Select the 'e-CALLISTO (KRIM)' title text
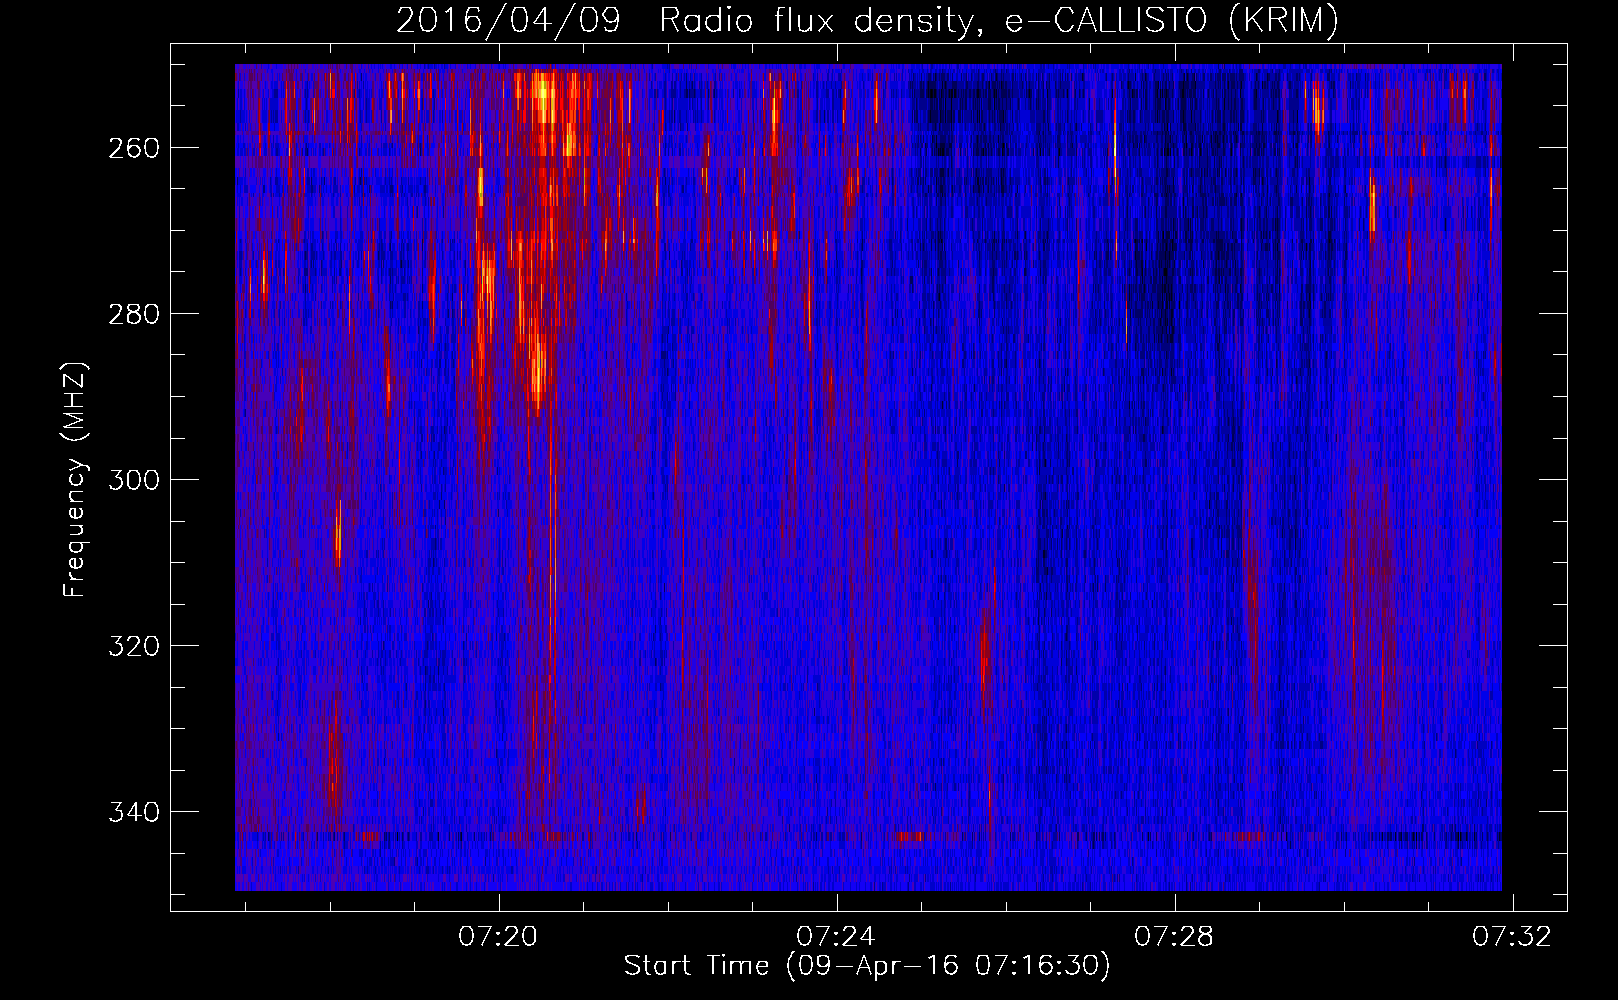 [1172, 21]
